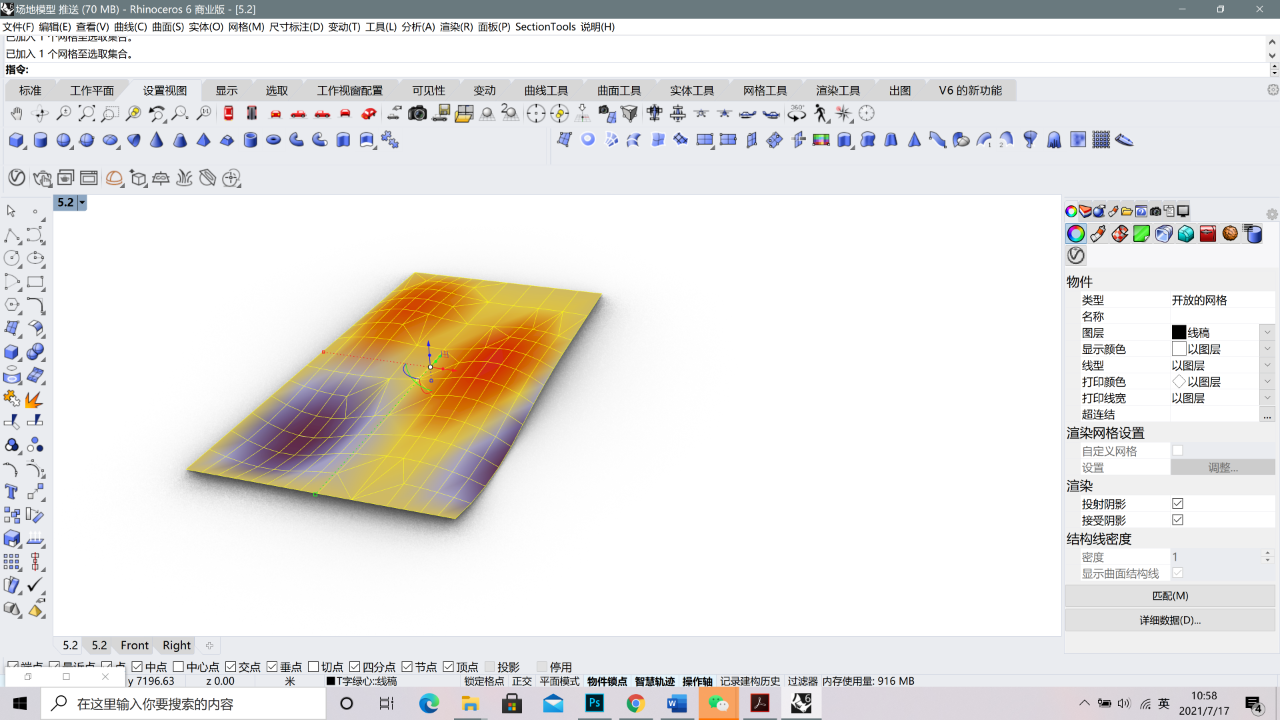Uncheck 接受阴影 (receive shadows) checkbox

(x=1178, y=520)
